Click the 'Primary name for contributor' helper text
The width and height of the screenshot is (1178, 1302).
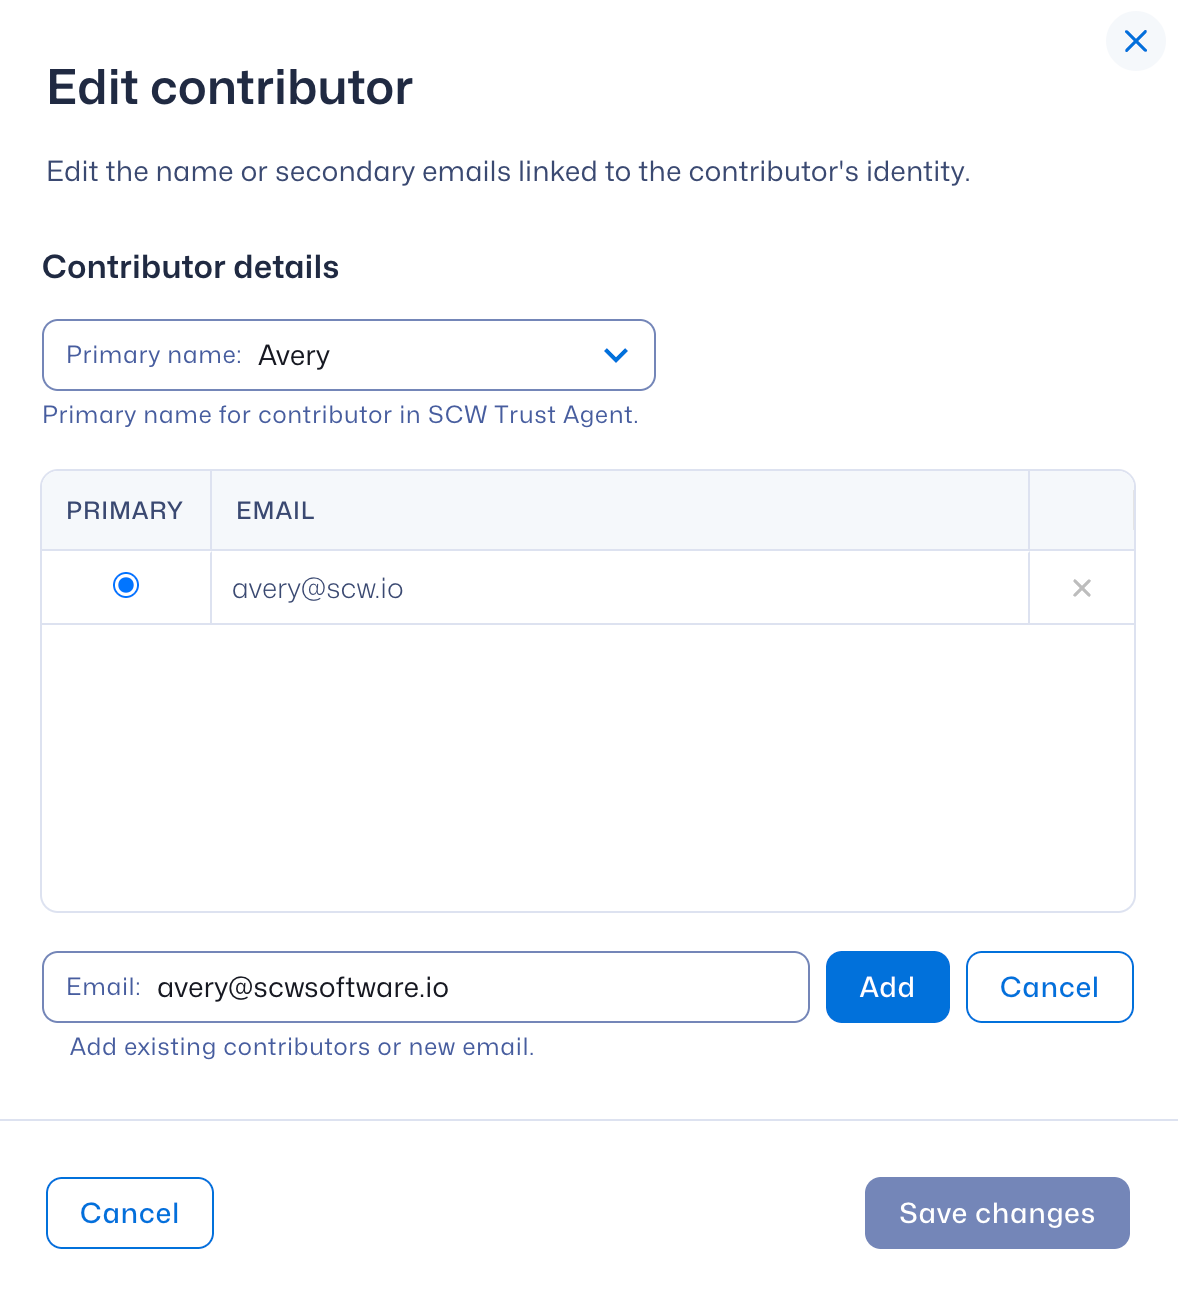coord(340,415)
